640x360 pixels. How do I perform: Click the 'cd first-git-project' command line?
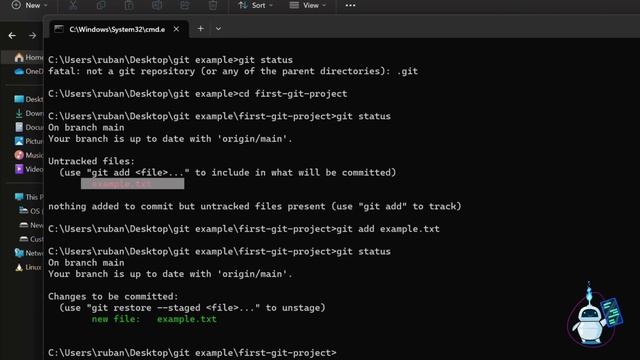coord(198,93)
